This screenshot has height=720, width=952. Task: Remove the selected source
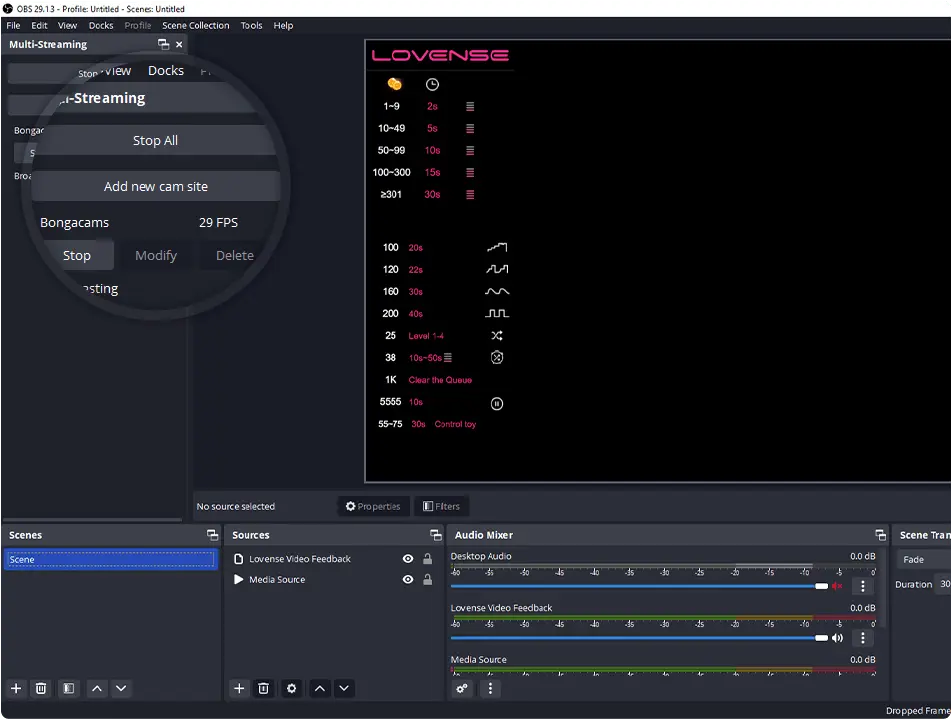click(264, 688)
